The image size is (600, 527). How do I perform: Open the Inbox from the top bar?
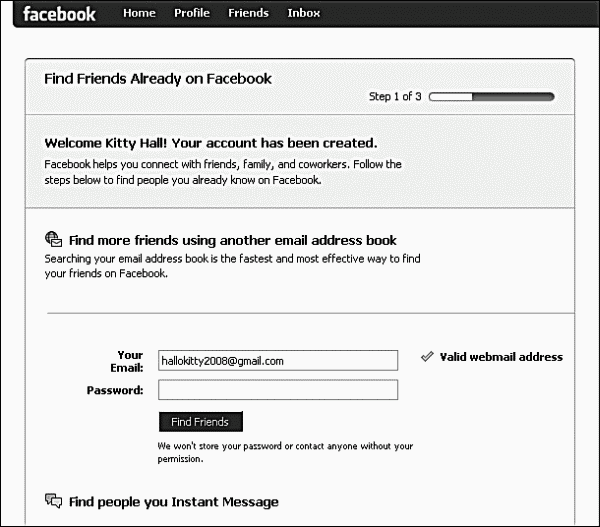pos(303,14)
